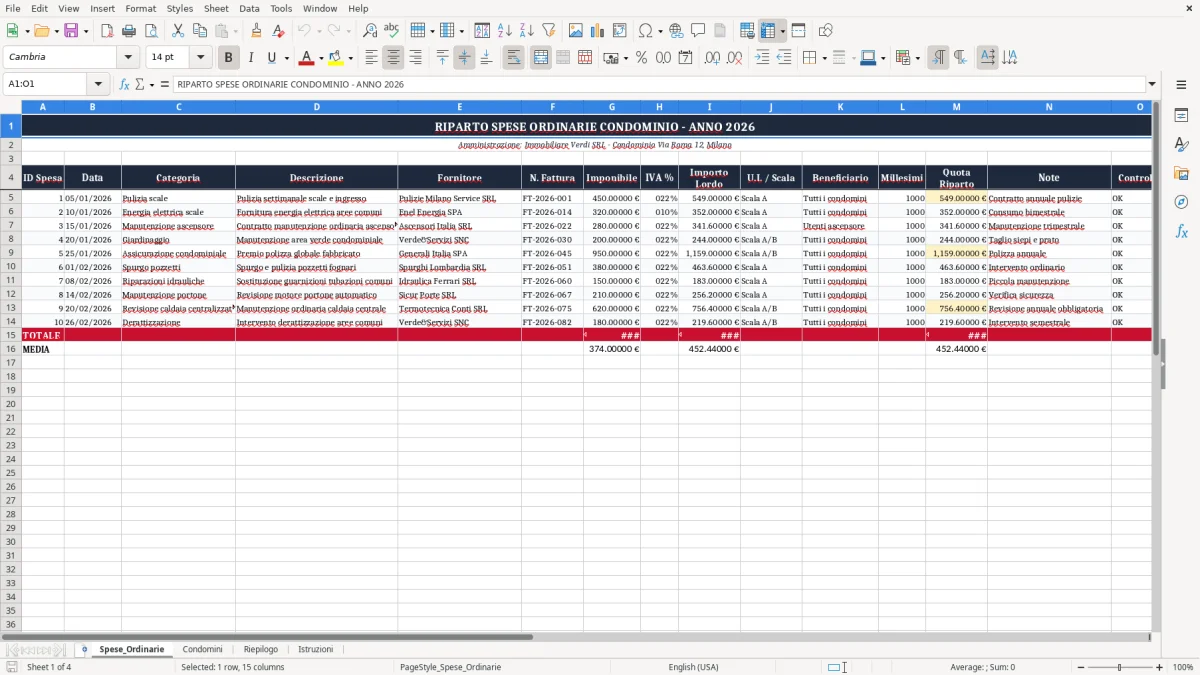Run spelling check icon
The image size is (1200, 675).
coord(392,31)
